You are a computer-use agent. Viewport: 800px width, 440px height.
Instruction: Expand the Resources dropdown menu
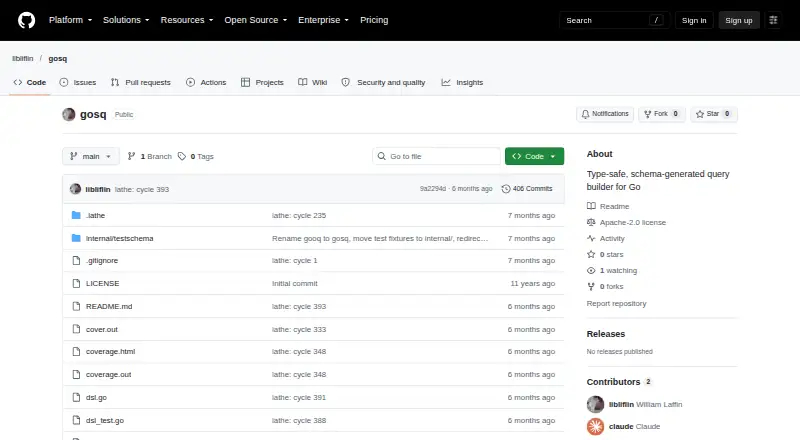187,20
